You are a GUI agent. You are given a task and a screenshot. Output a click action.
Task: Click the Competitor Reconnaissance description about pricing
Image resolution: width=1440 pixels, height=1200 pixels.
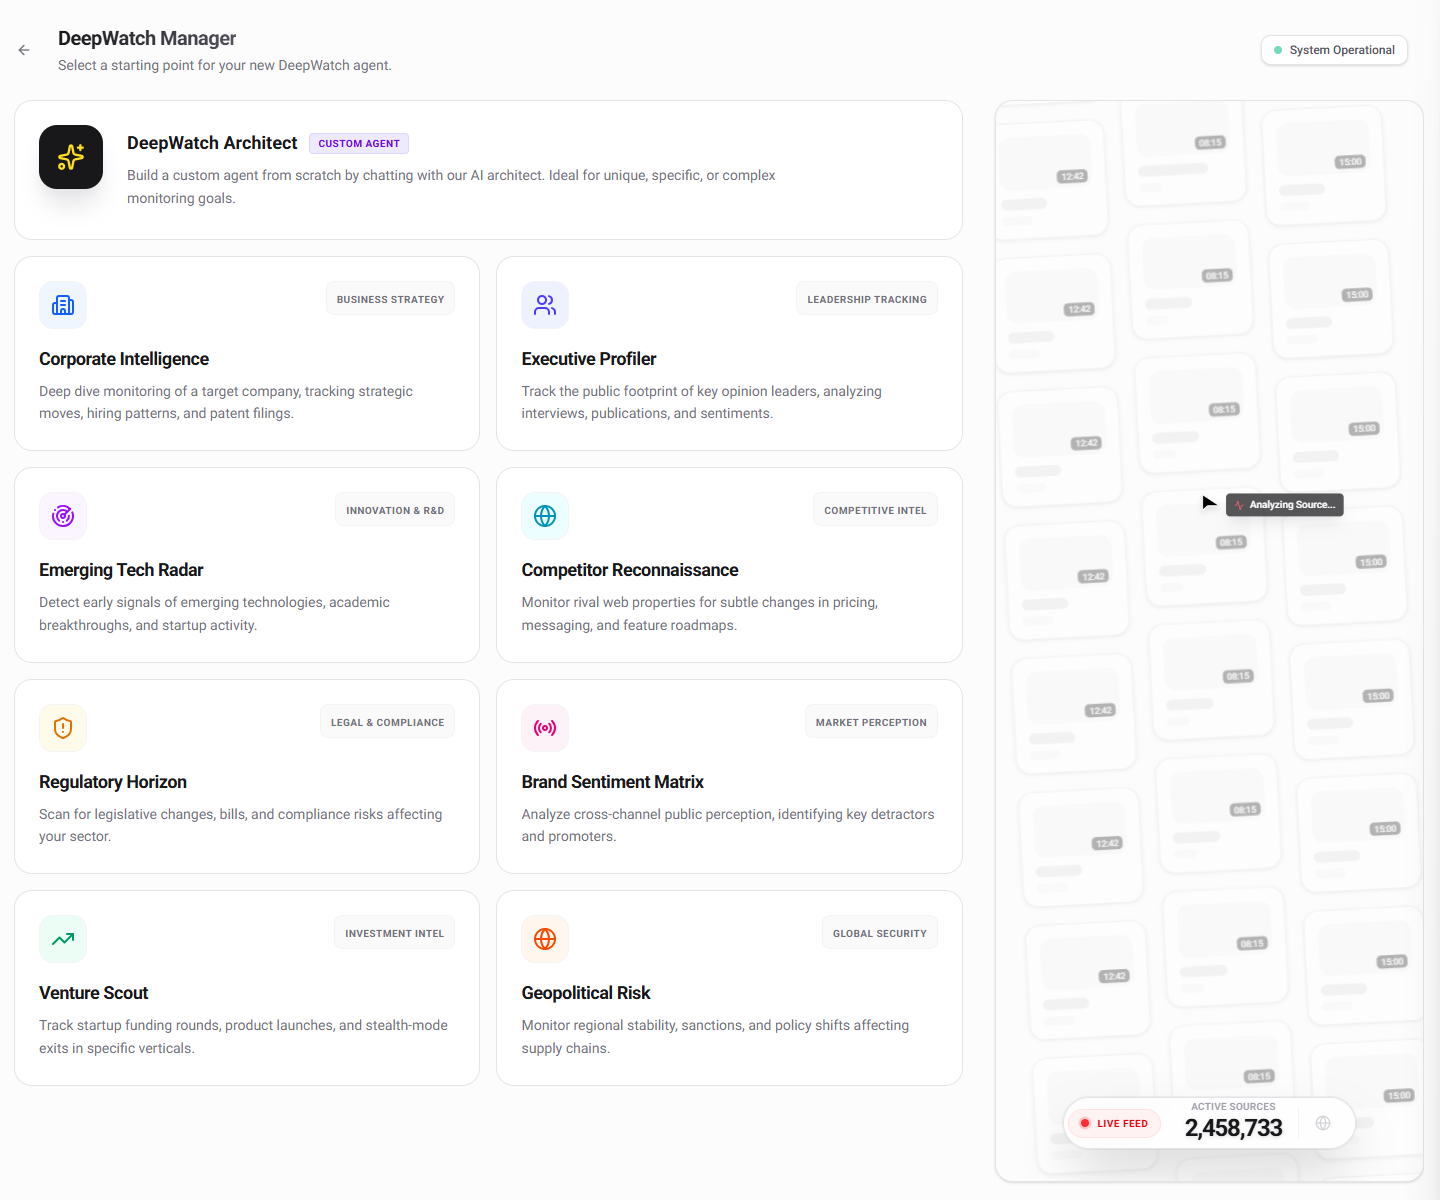tap(699, 614)
